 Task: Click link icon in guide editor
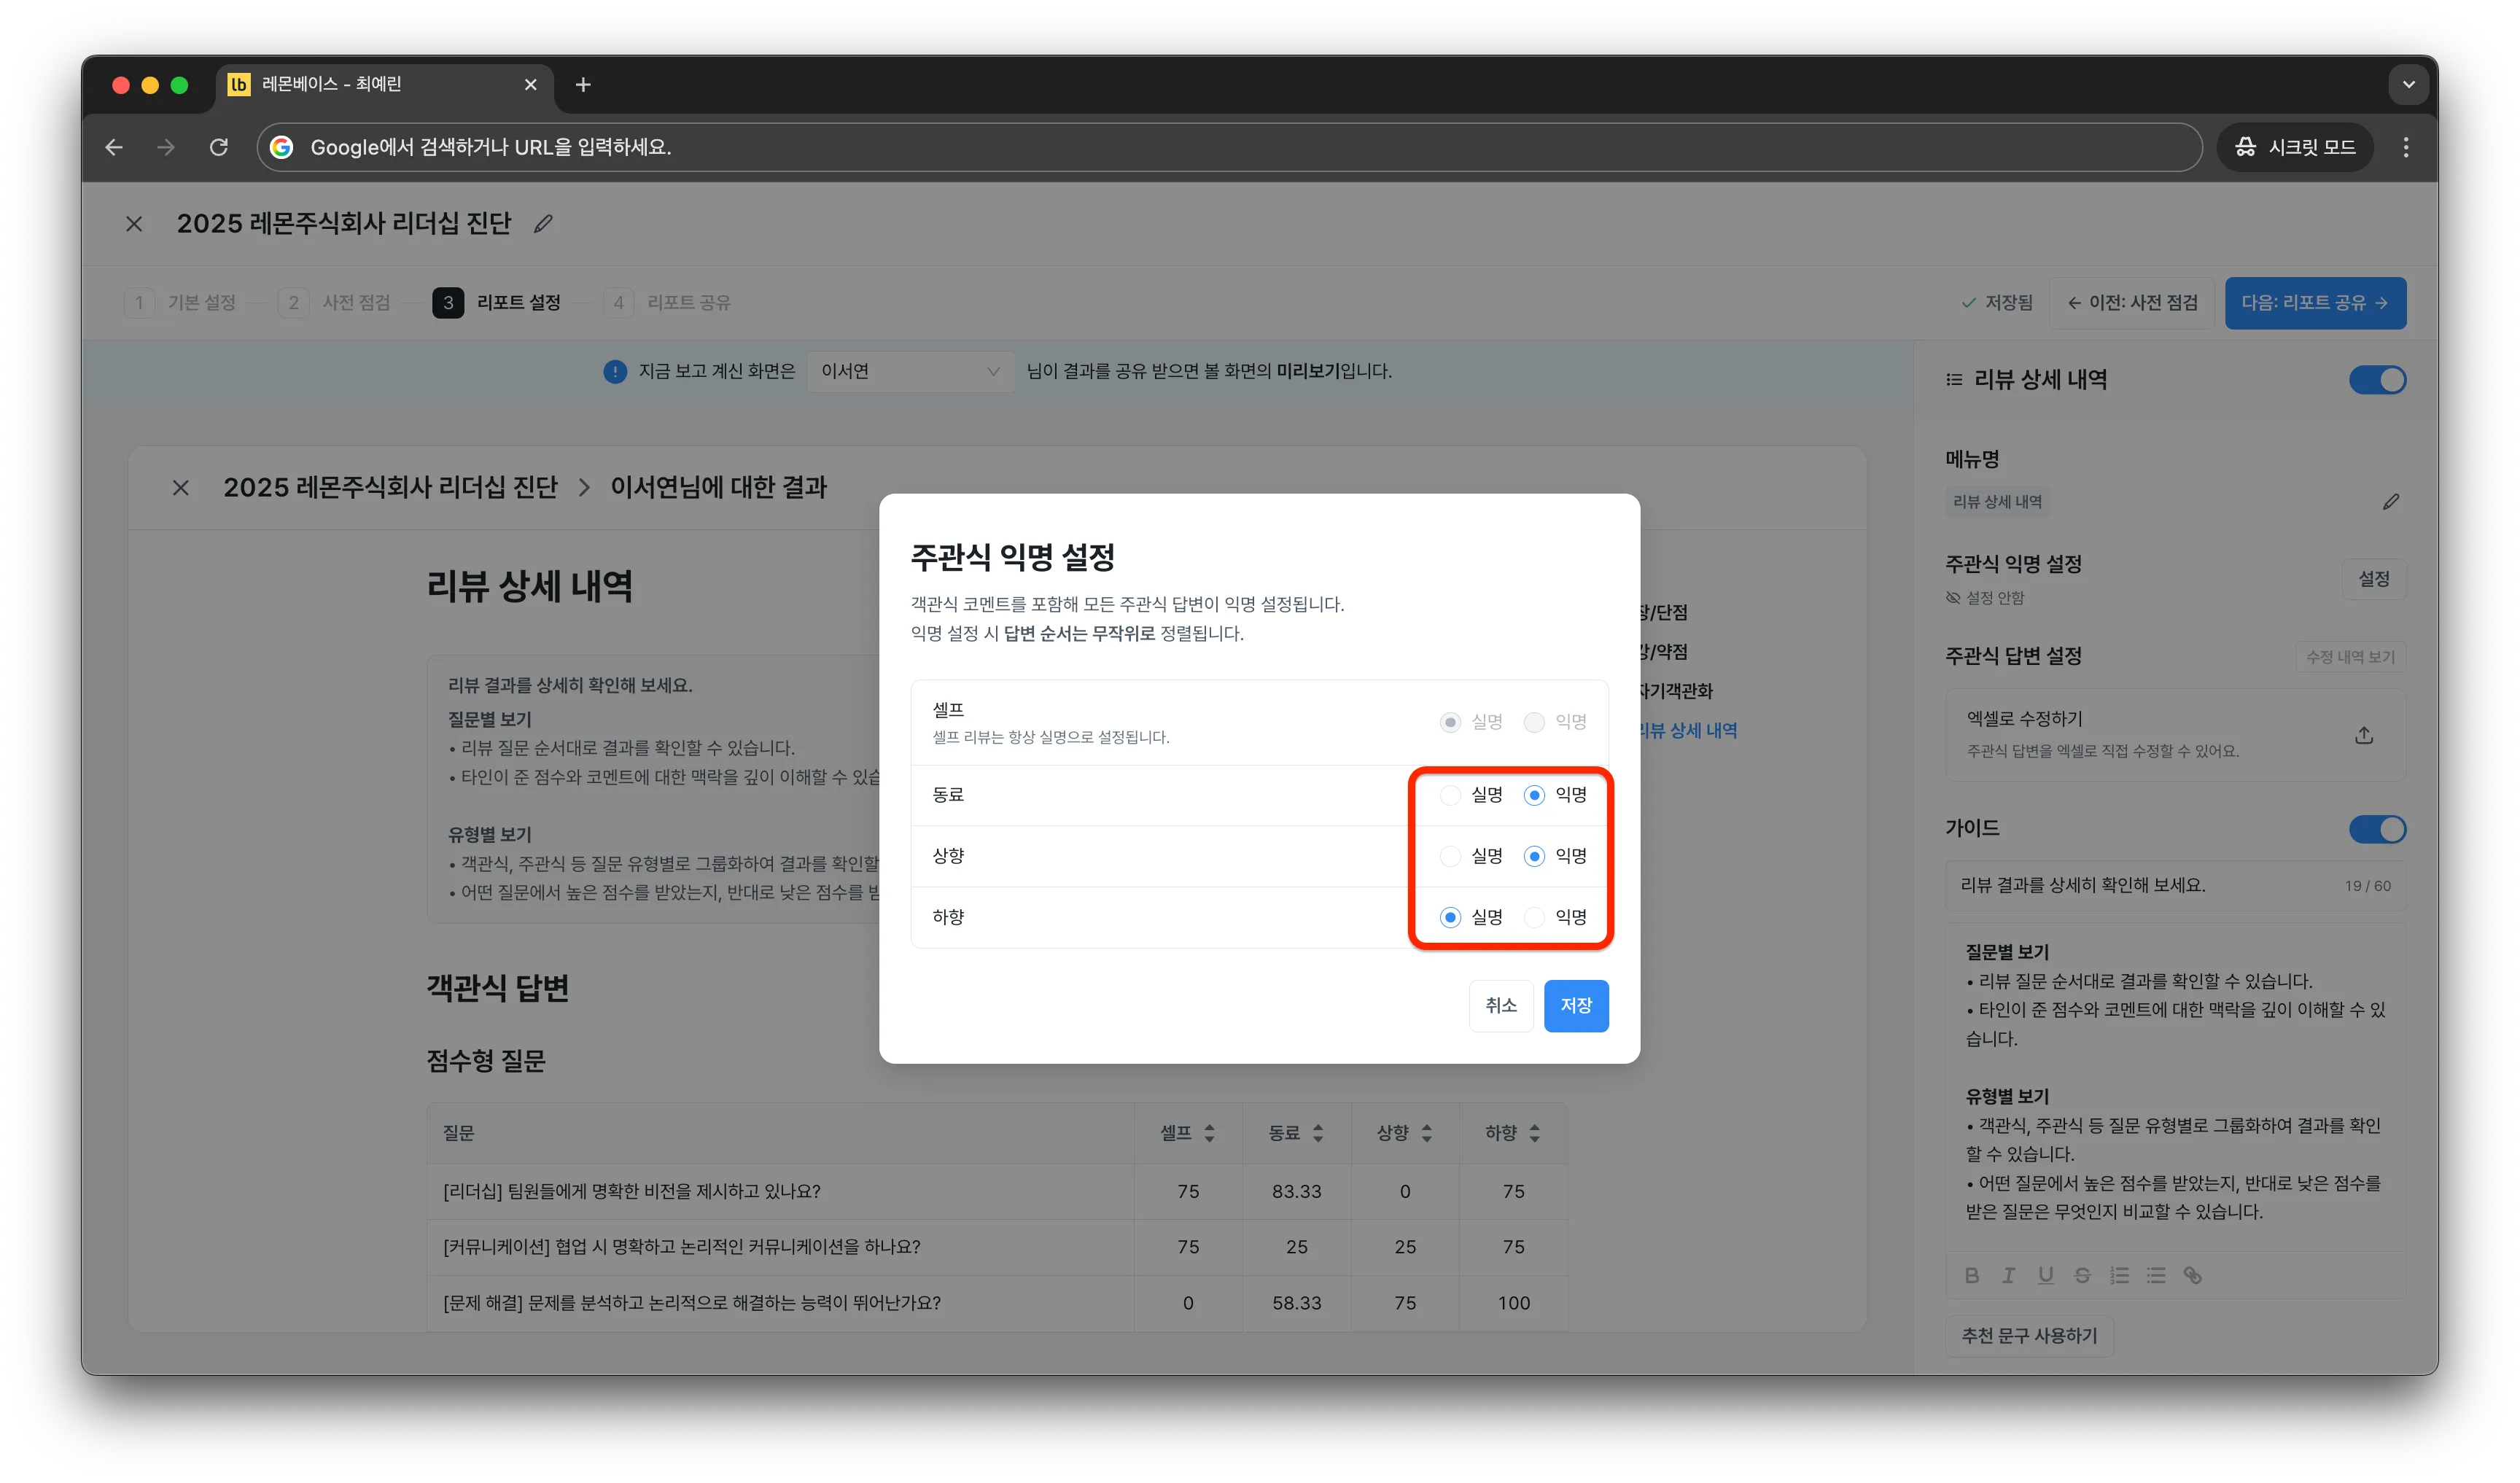tap(2192, 1275)
